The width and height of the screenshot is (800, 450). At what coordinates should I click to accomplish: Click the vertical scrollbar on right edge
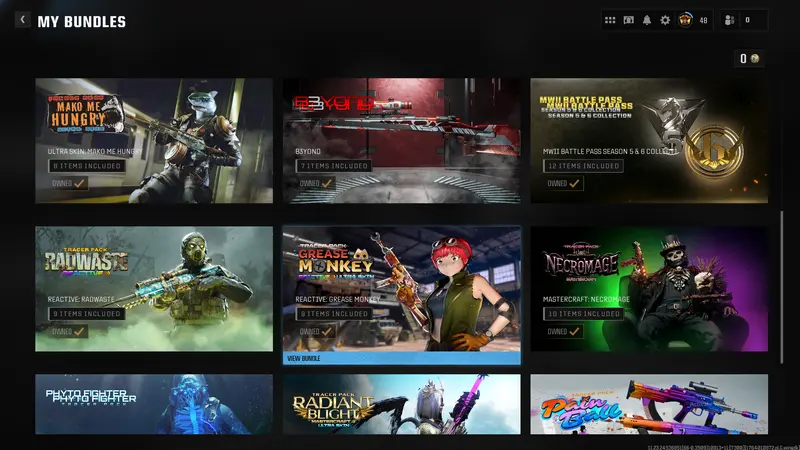tap(782, 284)
